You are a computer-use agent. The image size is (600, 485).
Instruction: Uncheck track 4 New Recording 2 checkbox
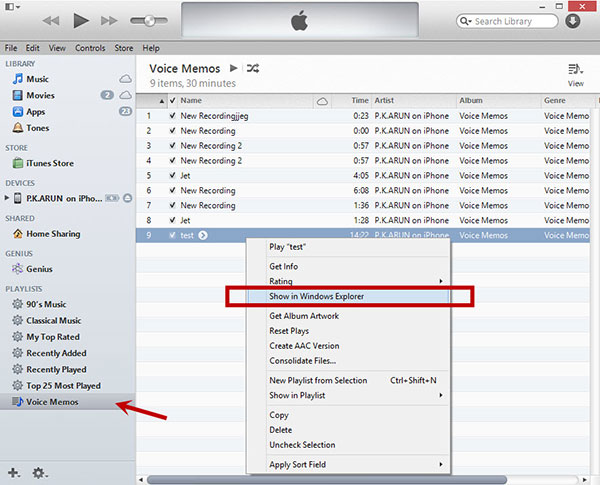(173, 160)
